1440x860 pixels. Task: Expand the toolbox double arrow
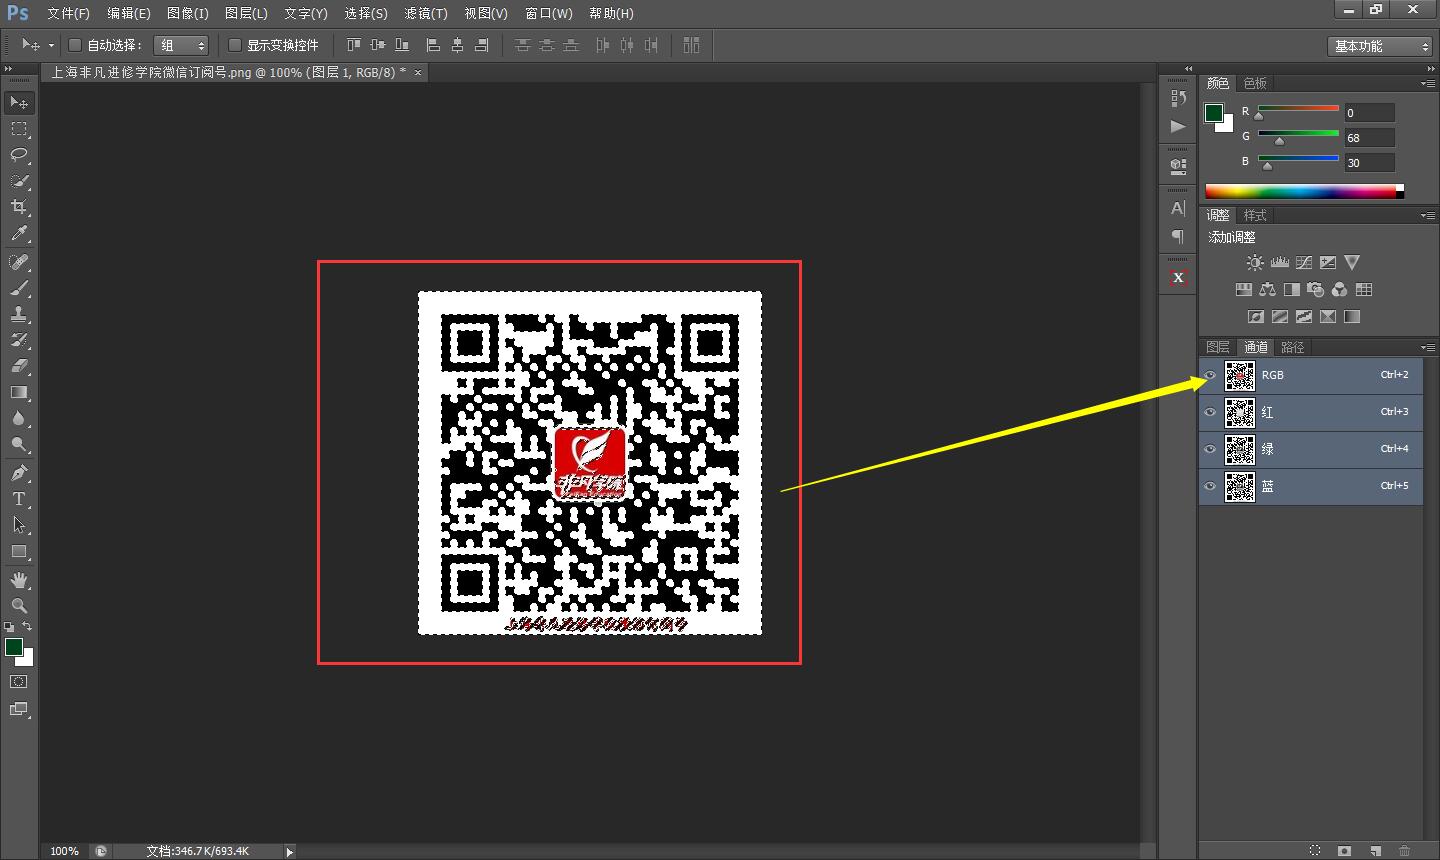click(10, 68)
